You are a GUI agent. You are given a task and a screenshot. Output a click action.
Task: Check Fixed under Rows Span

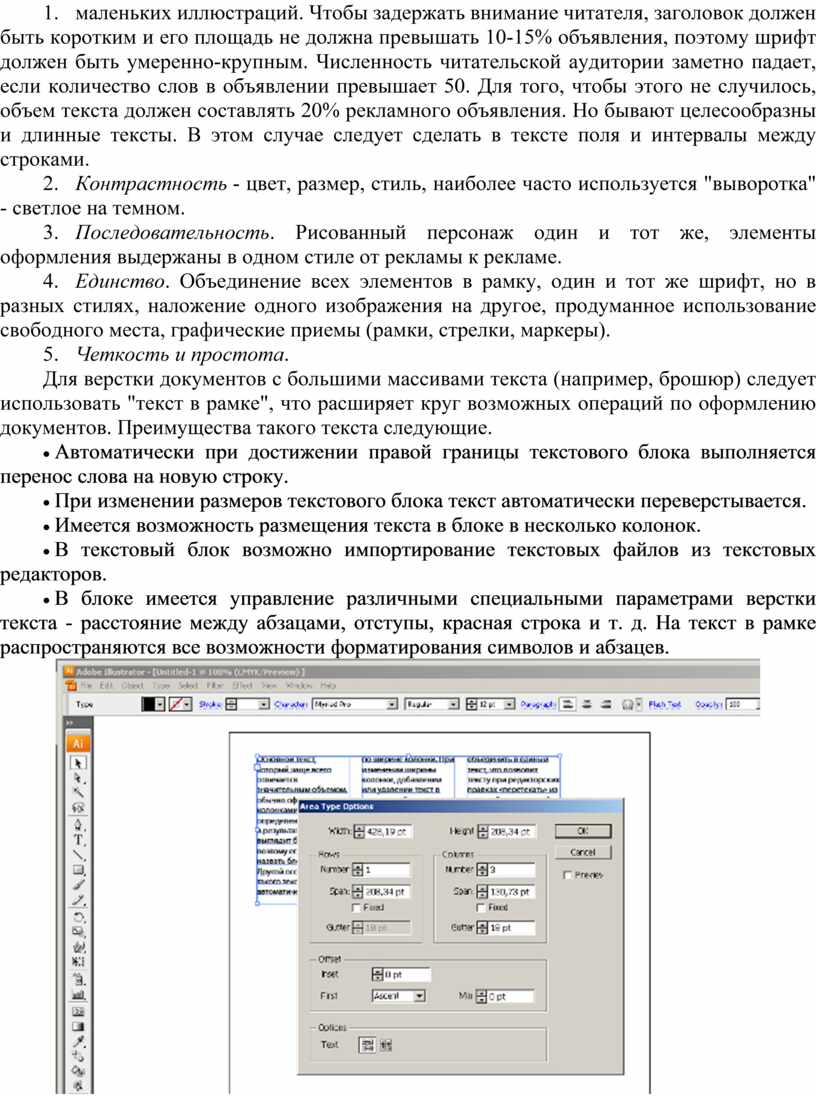tap(355, 907)
